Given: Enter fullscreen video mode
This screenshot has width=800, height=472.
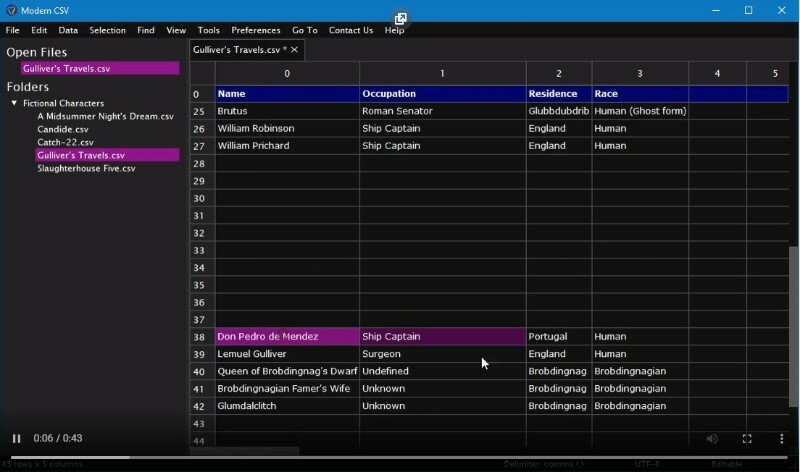Looking at the screenshot, I should 747,439.
